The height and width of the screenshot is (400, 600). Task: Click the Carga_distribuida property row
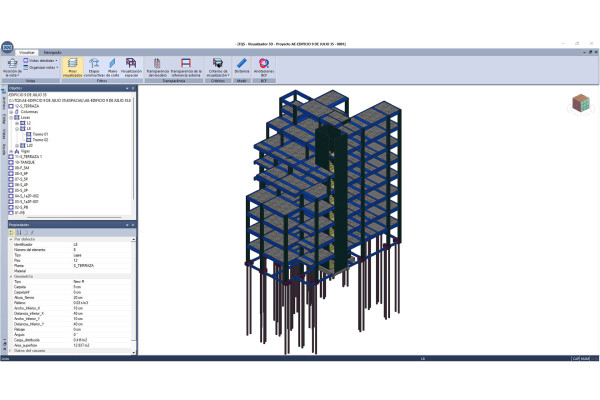point(70,340)
